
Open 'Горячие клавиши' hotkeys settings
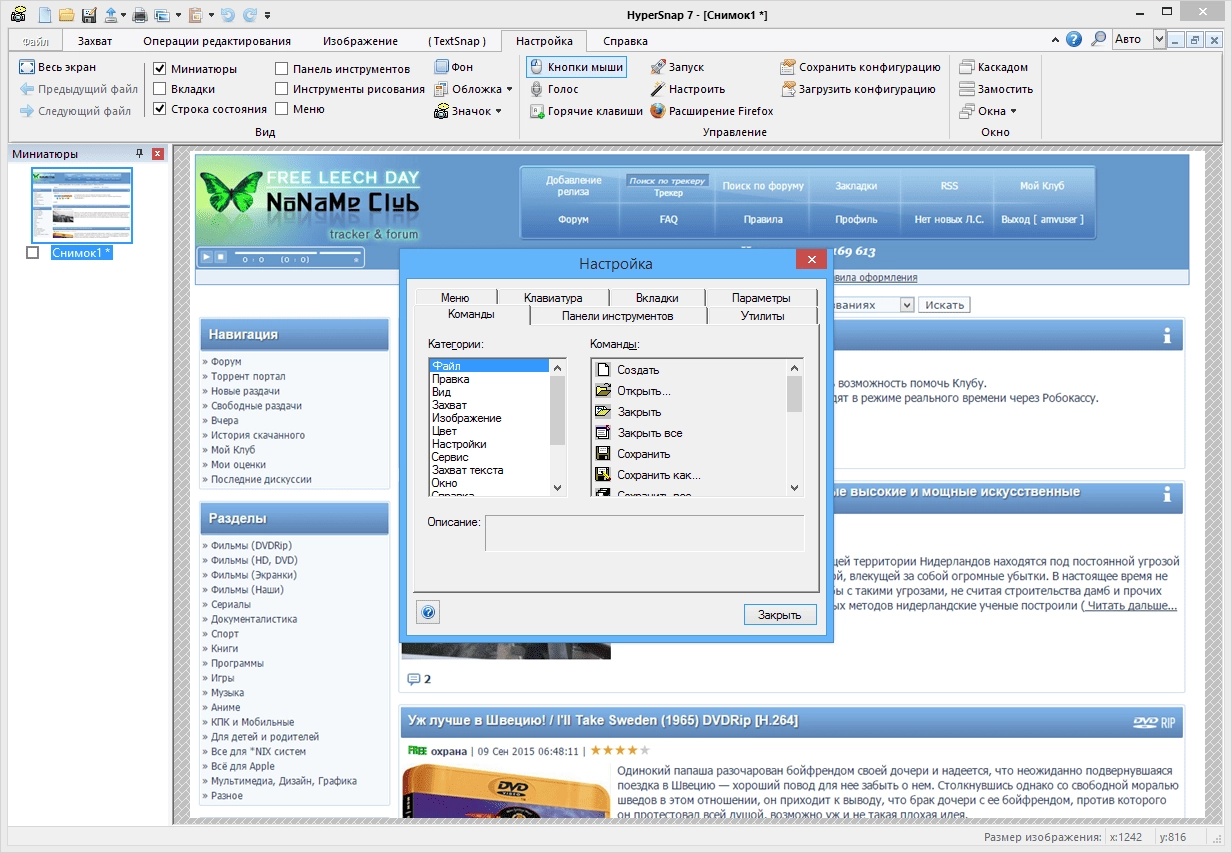tap(587, 111)
